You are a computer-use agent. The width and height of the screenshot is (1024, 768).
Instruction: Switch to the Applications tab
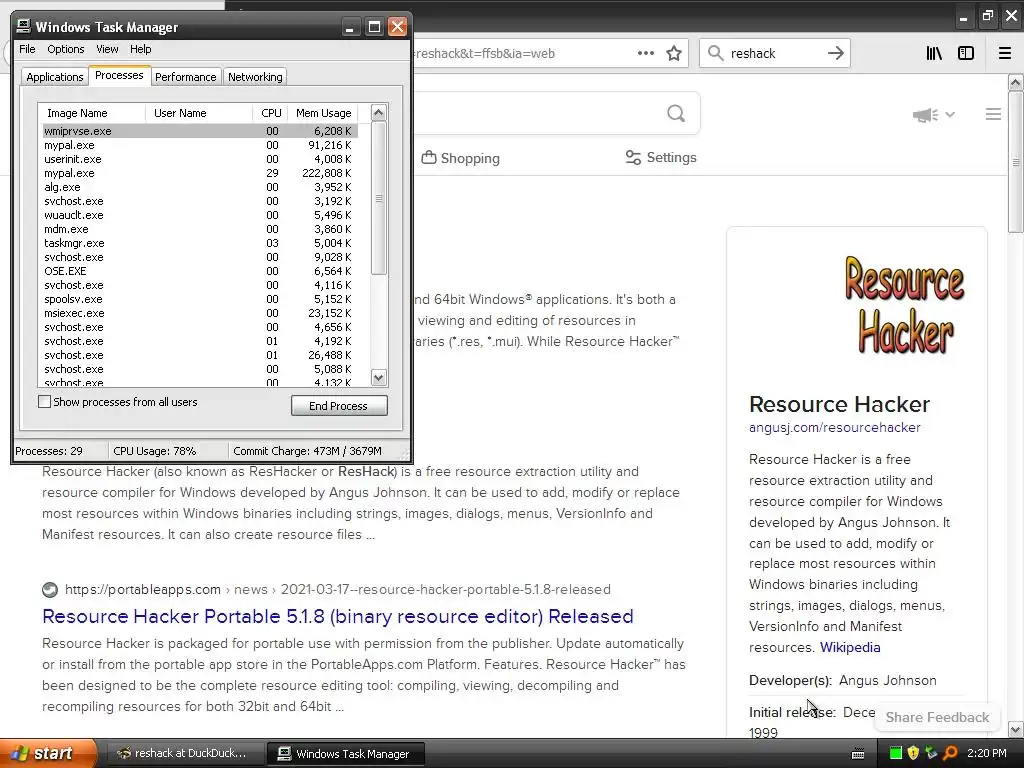[x=55, y=77]
